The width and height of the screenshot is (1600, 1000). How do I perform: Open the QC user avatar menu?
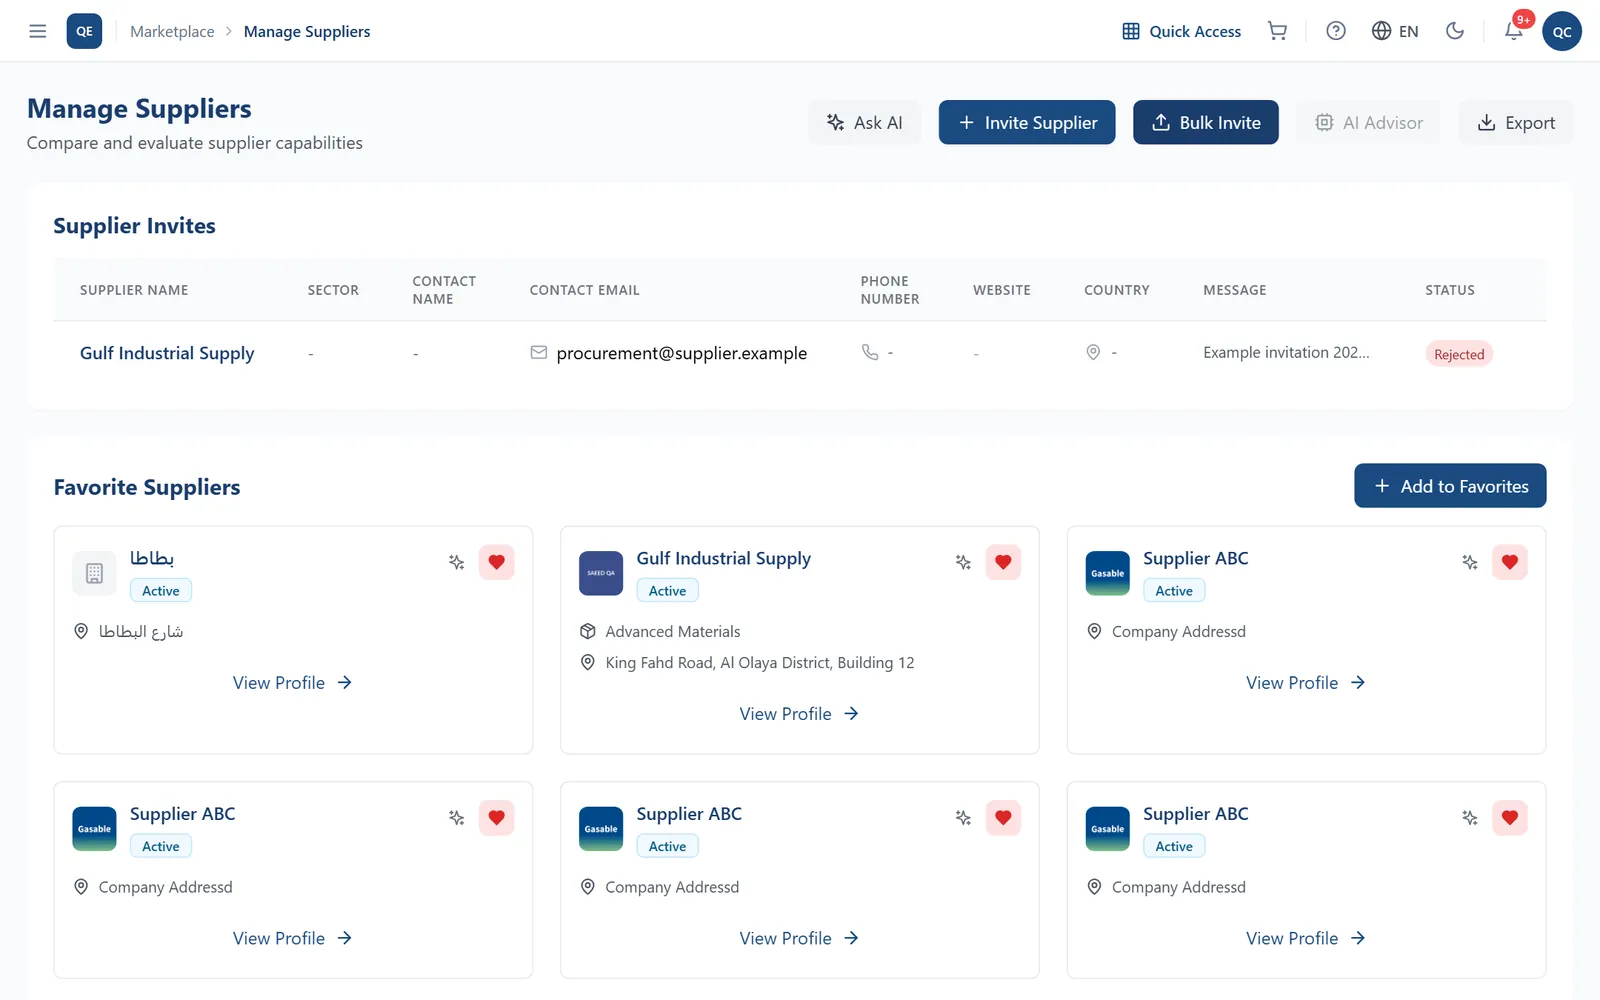(x=1562, y=31)
